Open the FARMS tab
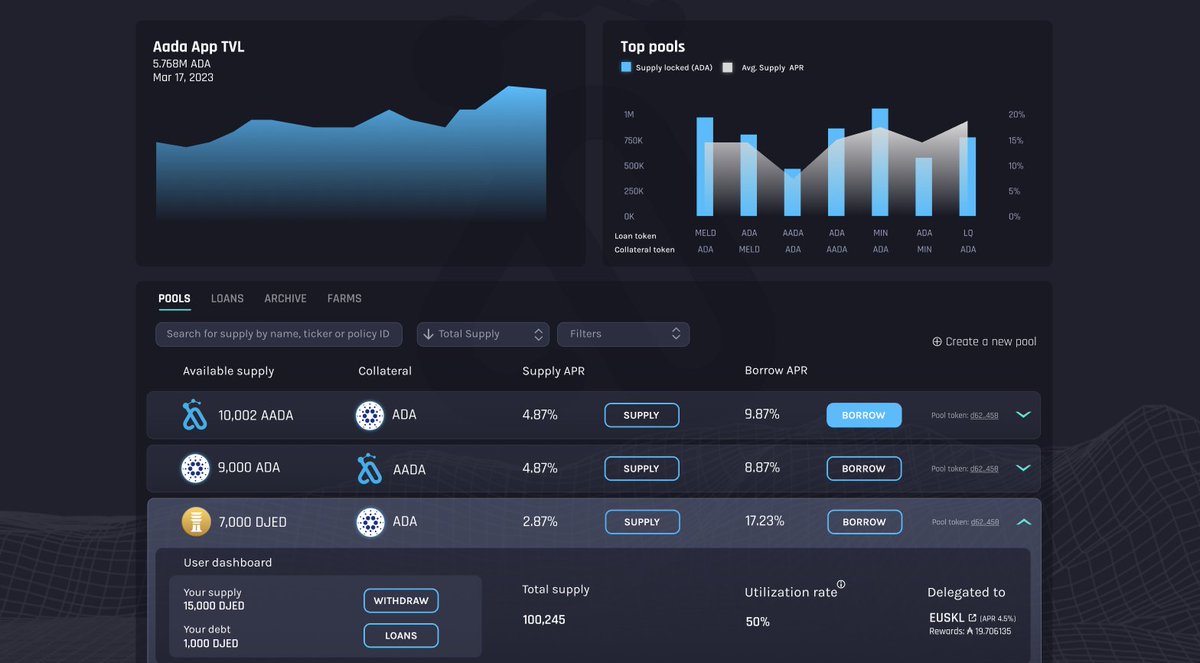The height and width of the screenshot is (663, 1200). click(x=344, y=298)
